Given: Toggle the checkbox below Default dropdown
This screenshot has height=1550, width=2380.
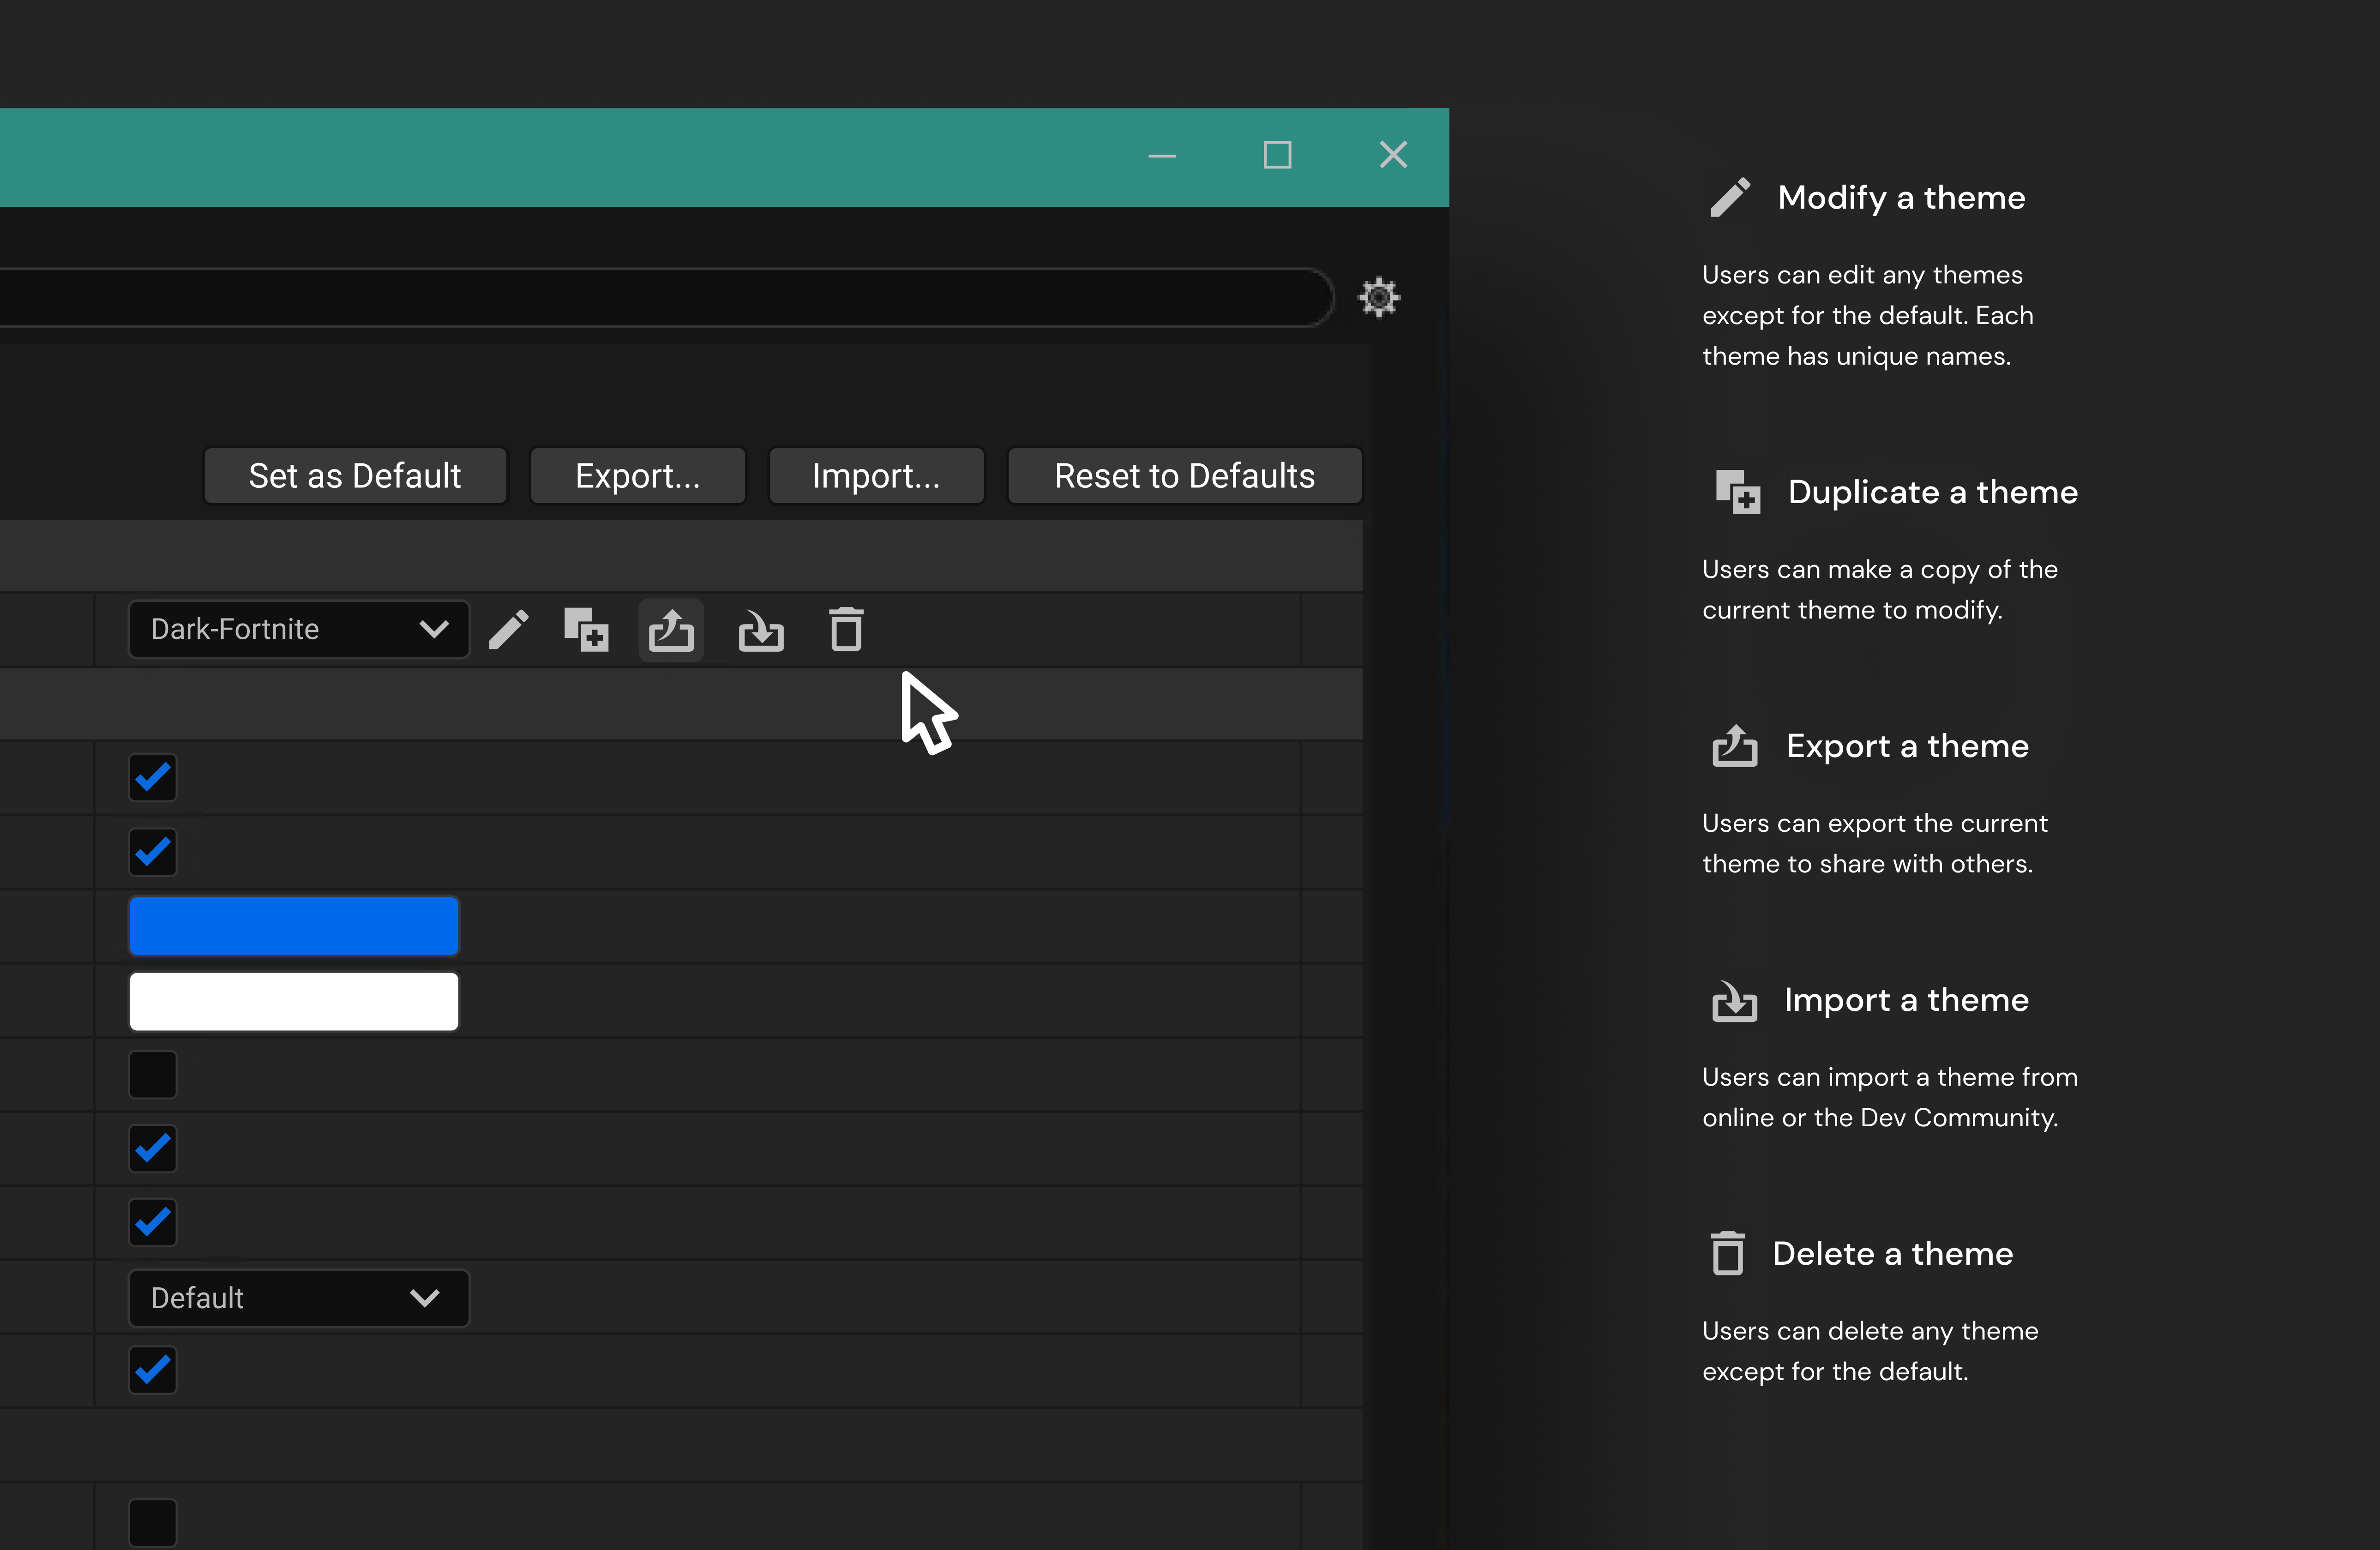Looking at the screenshot, I should click(x=153, y=1369).
